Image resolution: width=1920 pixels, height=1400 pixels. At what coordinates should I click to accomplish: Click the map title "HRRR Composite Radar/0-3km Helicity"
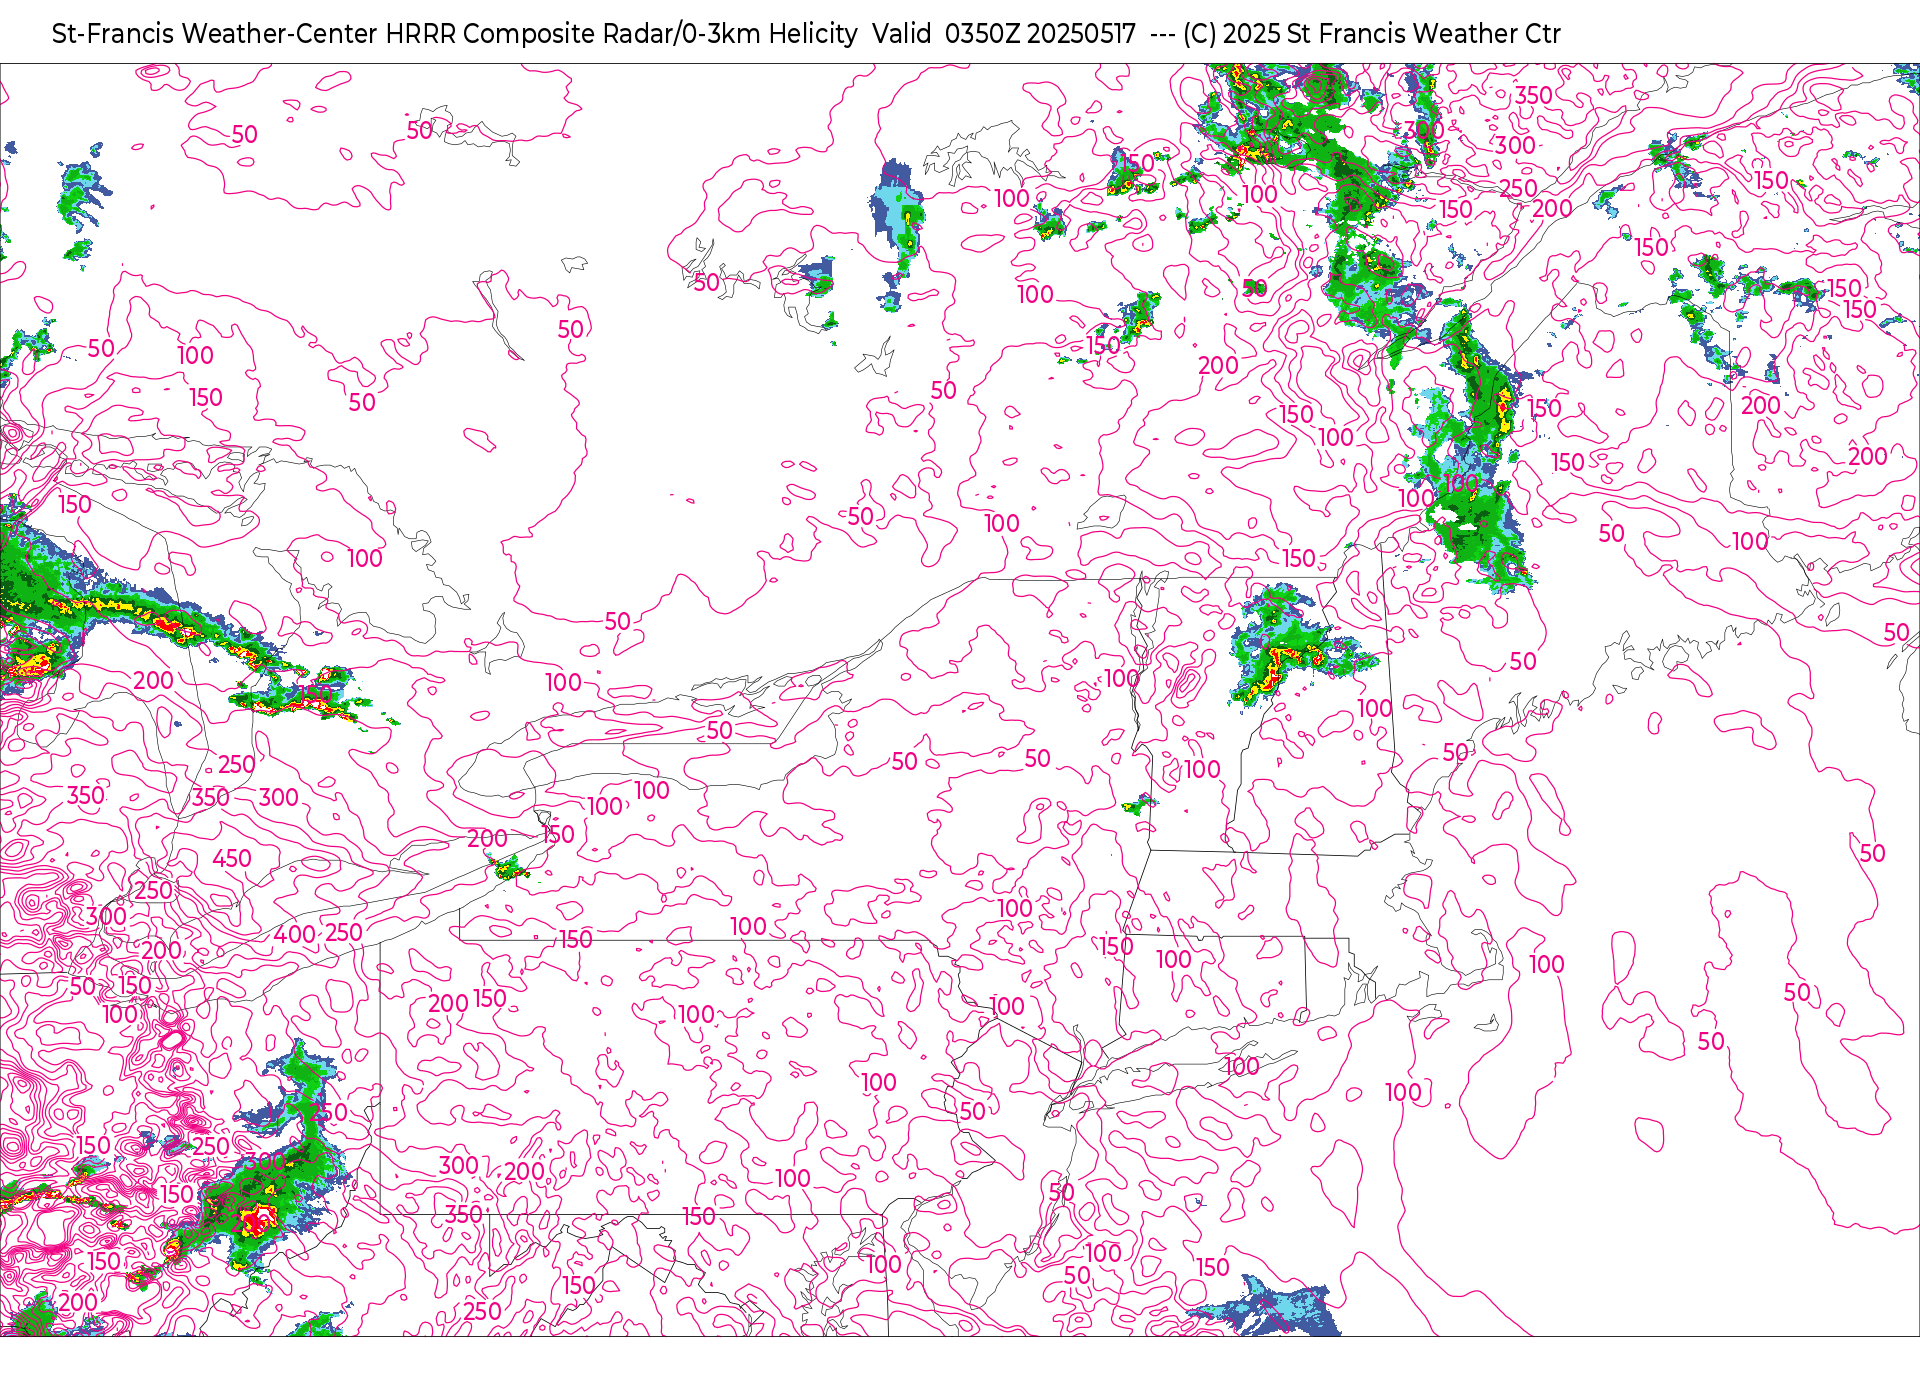(621, 34)
